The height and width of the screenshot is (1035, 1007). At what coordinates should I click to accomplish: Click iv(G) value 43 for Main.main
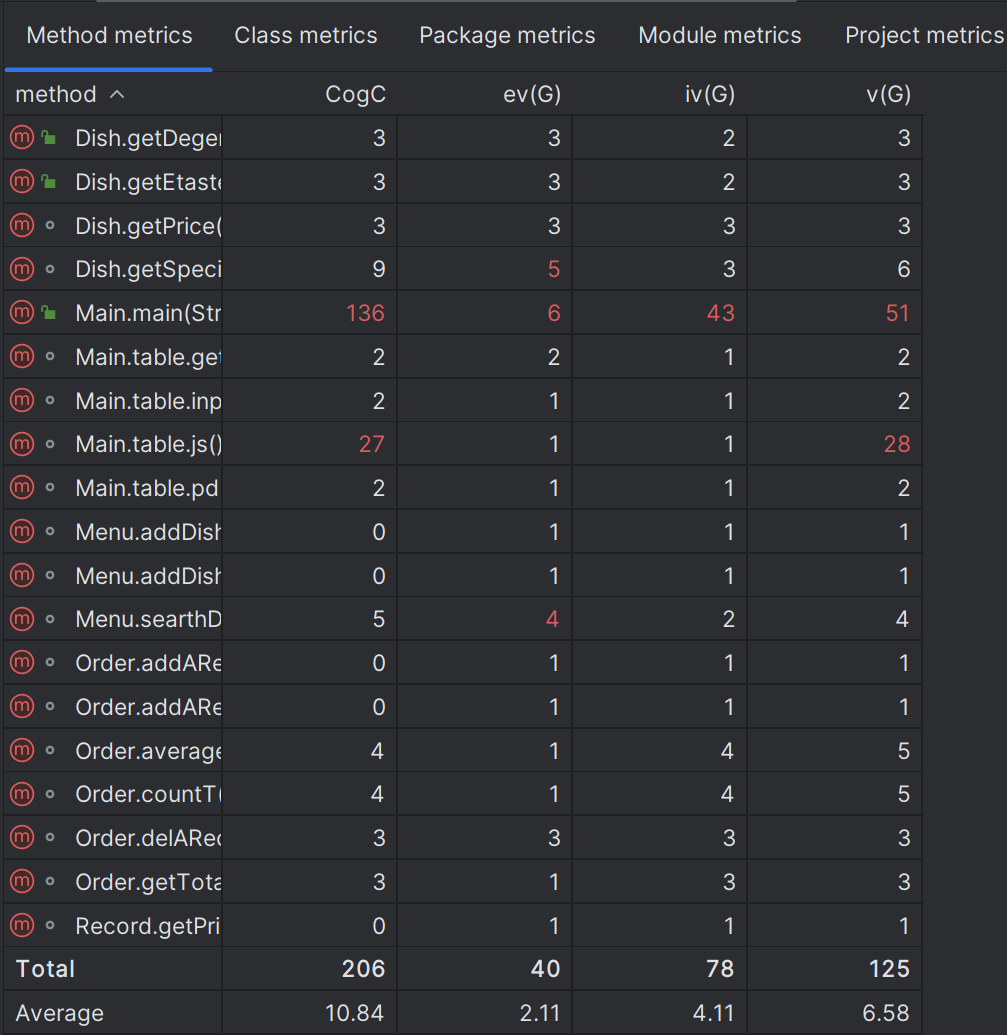[x=721, y=313]
